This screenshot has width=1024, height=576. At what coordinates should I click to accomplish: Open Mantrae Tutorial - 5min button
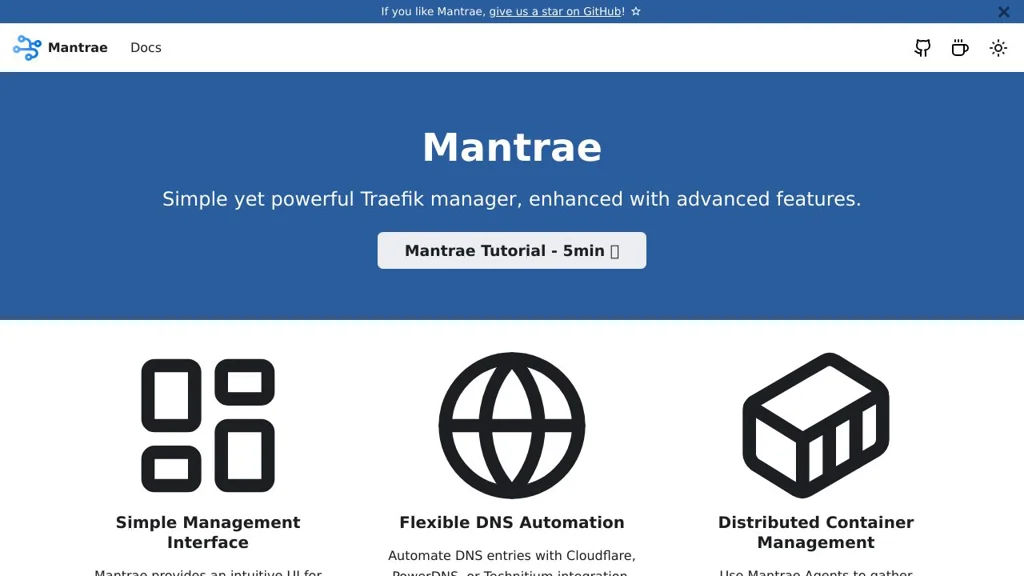tap(512, 251)
